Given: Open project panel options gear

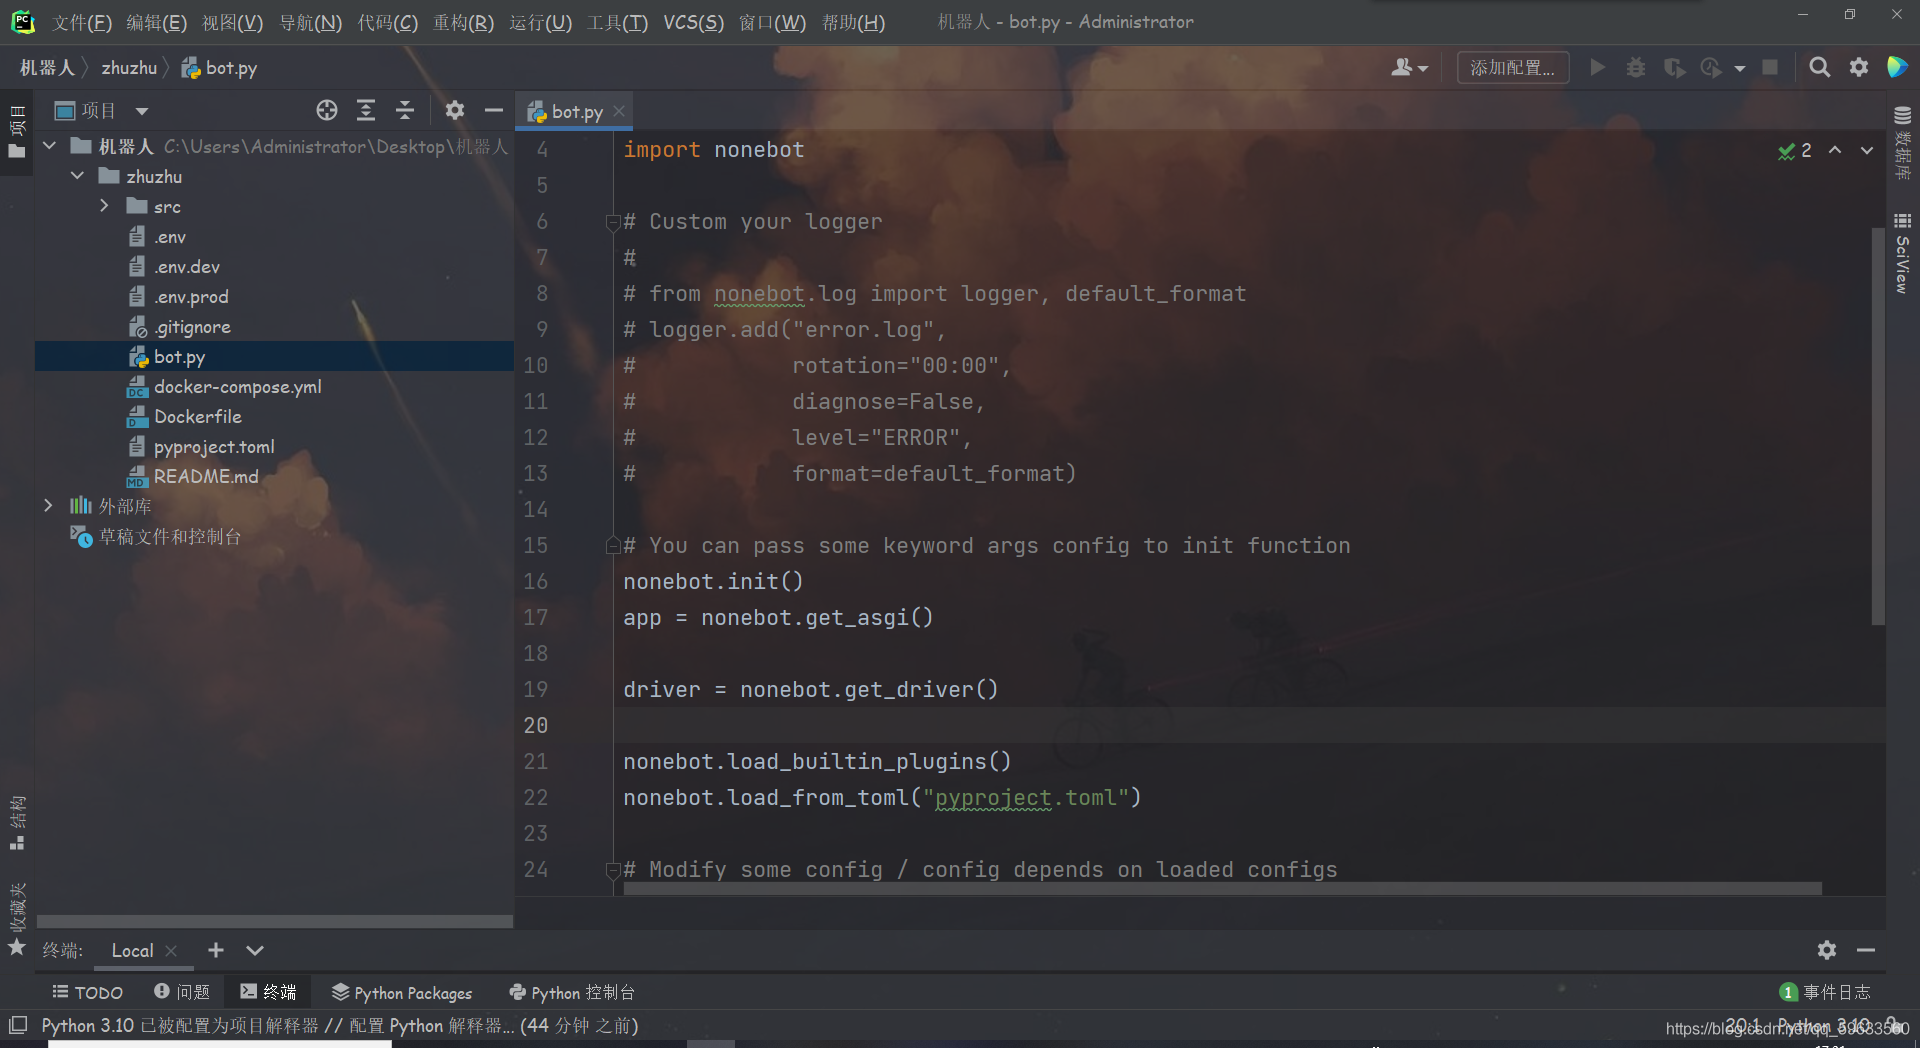Looking at the screenshot, I should [454, 110].
